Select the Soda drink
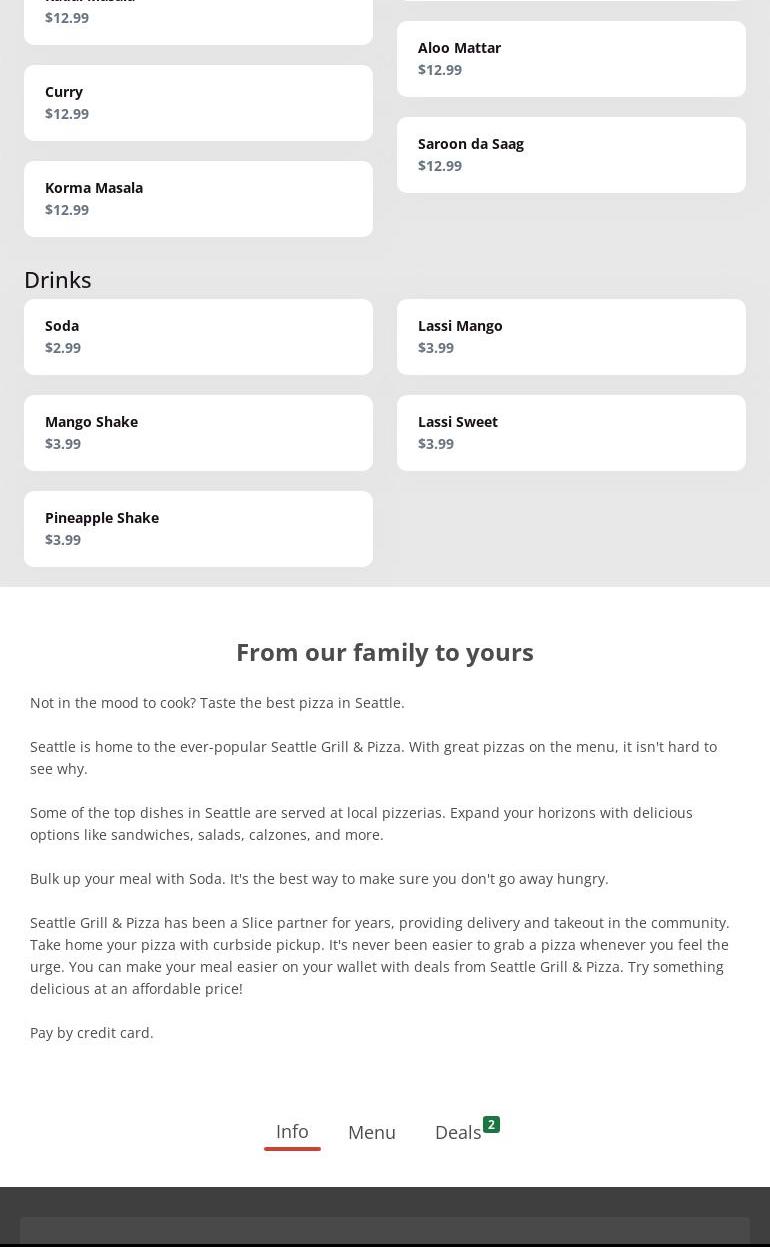Image resolution: width=770 pixels, height=1247 pixels. tap(198, 337)
